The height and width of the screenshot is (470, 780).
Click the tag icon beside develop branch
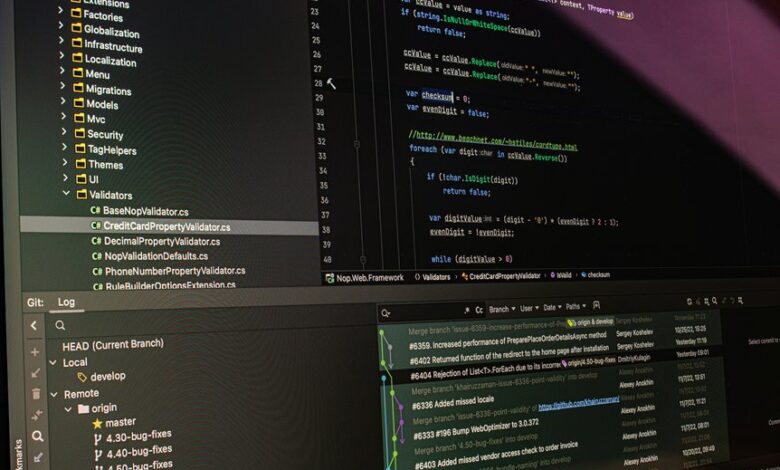coord(83,376)
